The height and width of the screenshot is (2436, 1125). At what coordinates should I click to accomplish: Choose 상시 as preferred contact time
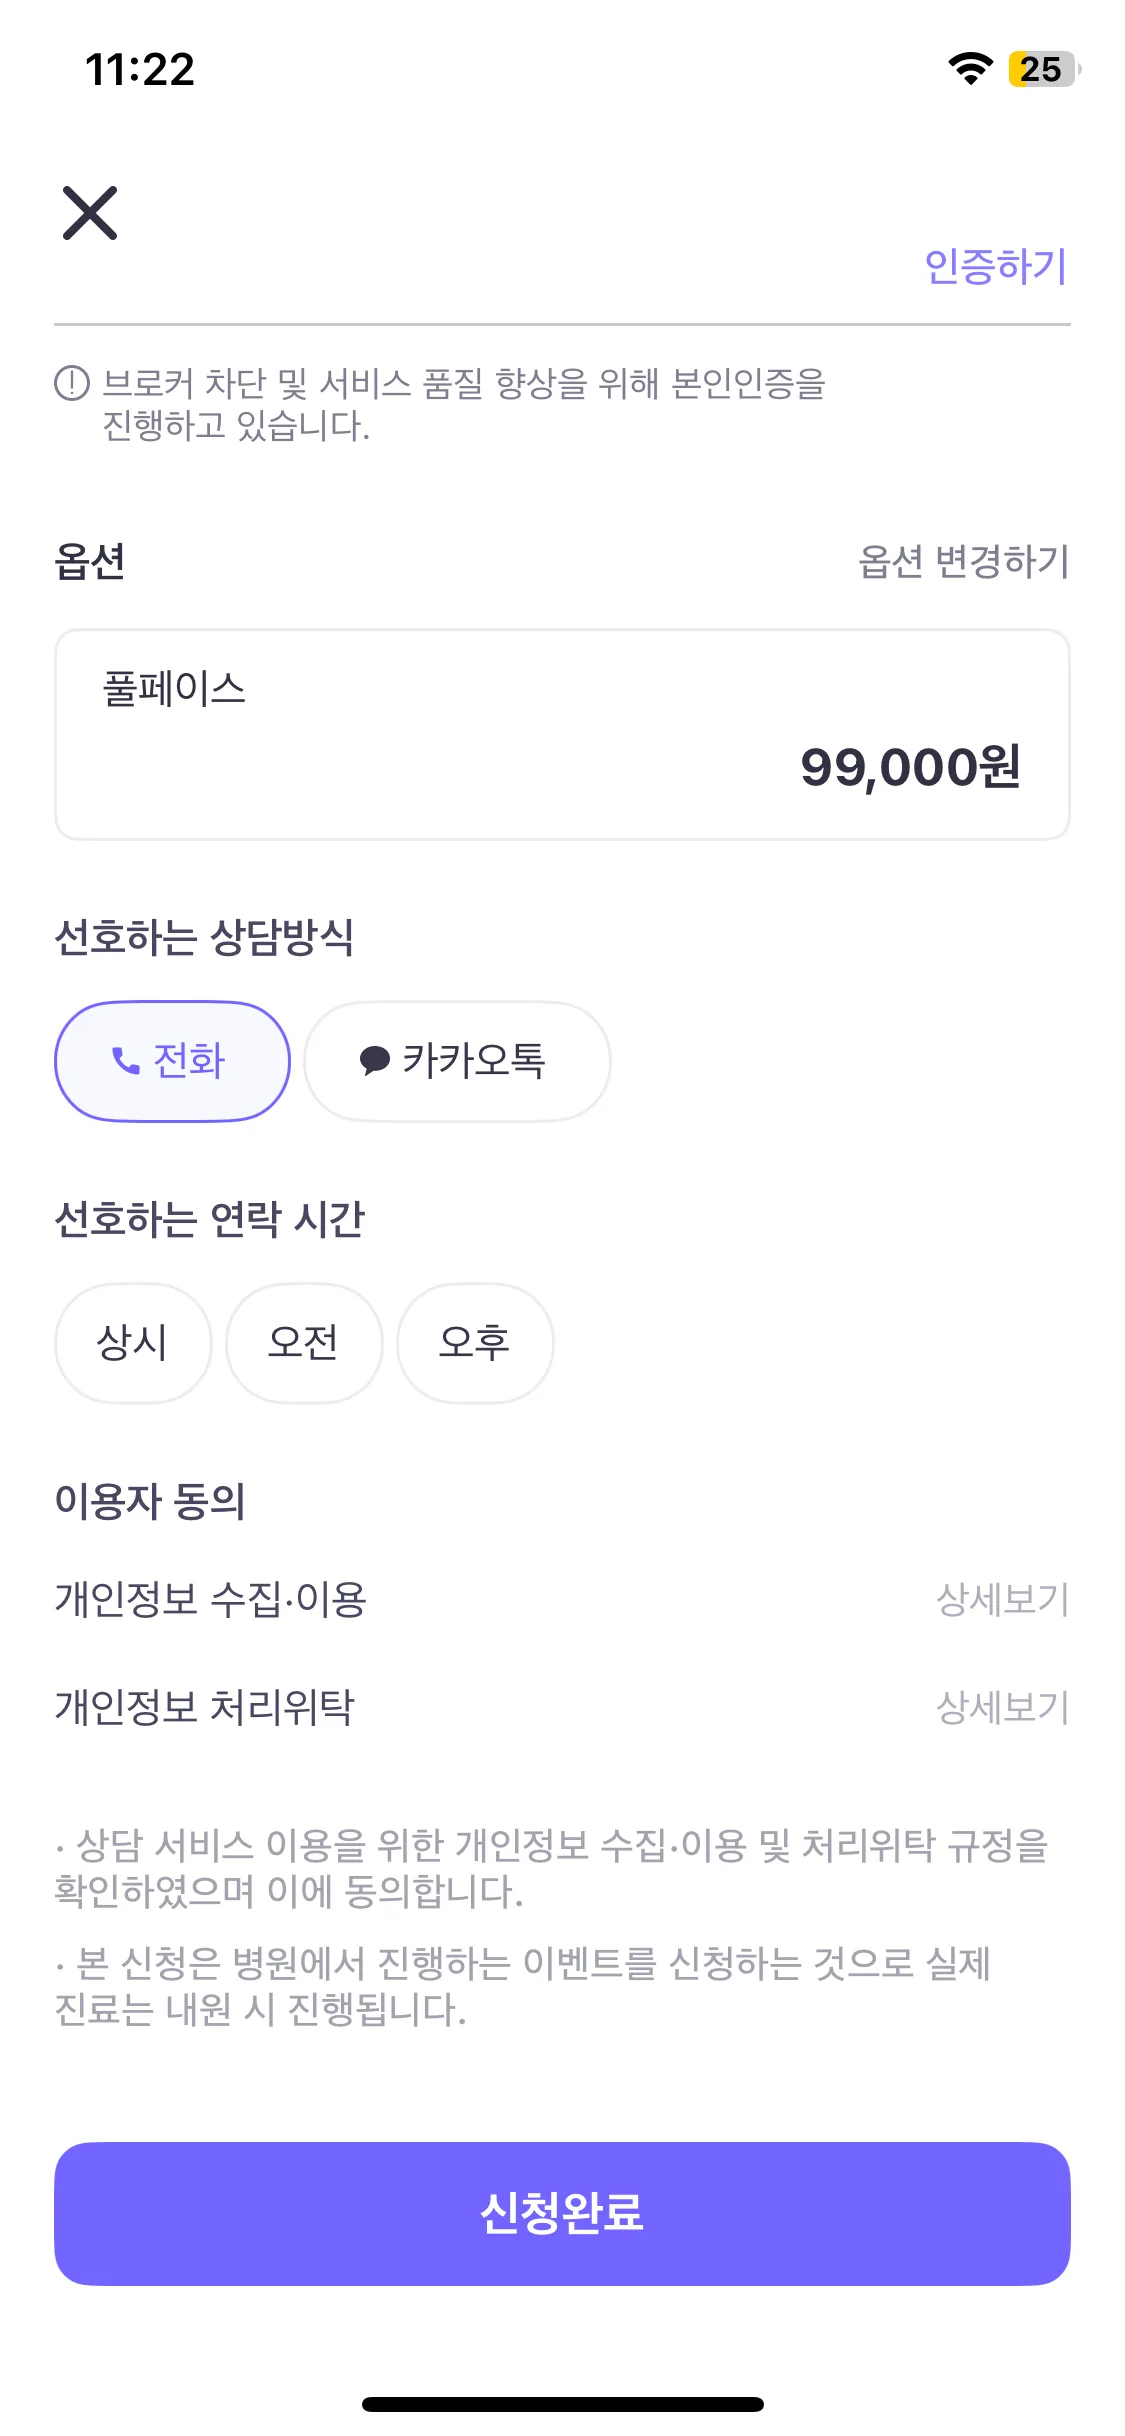(133, 1343)
